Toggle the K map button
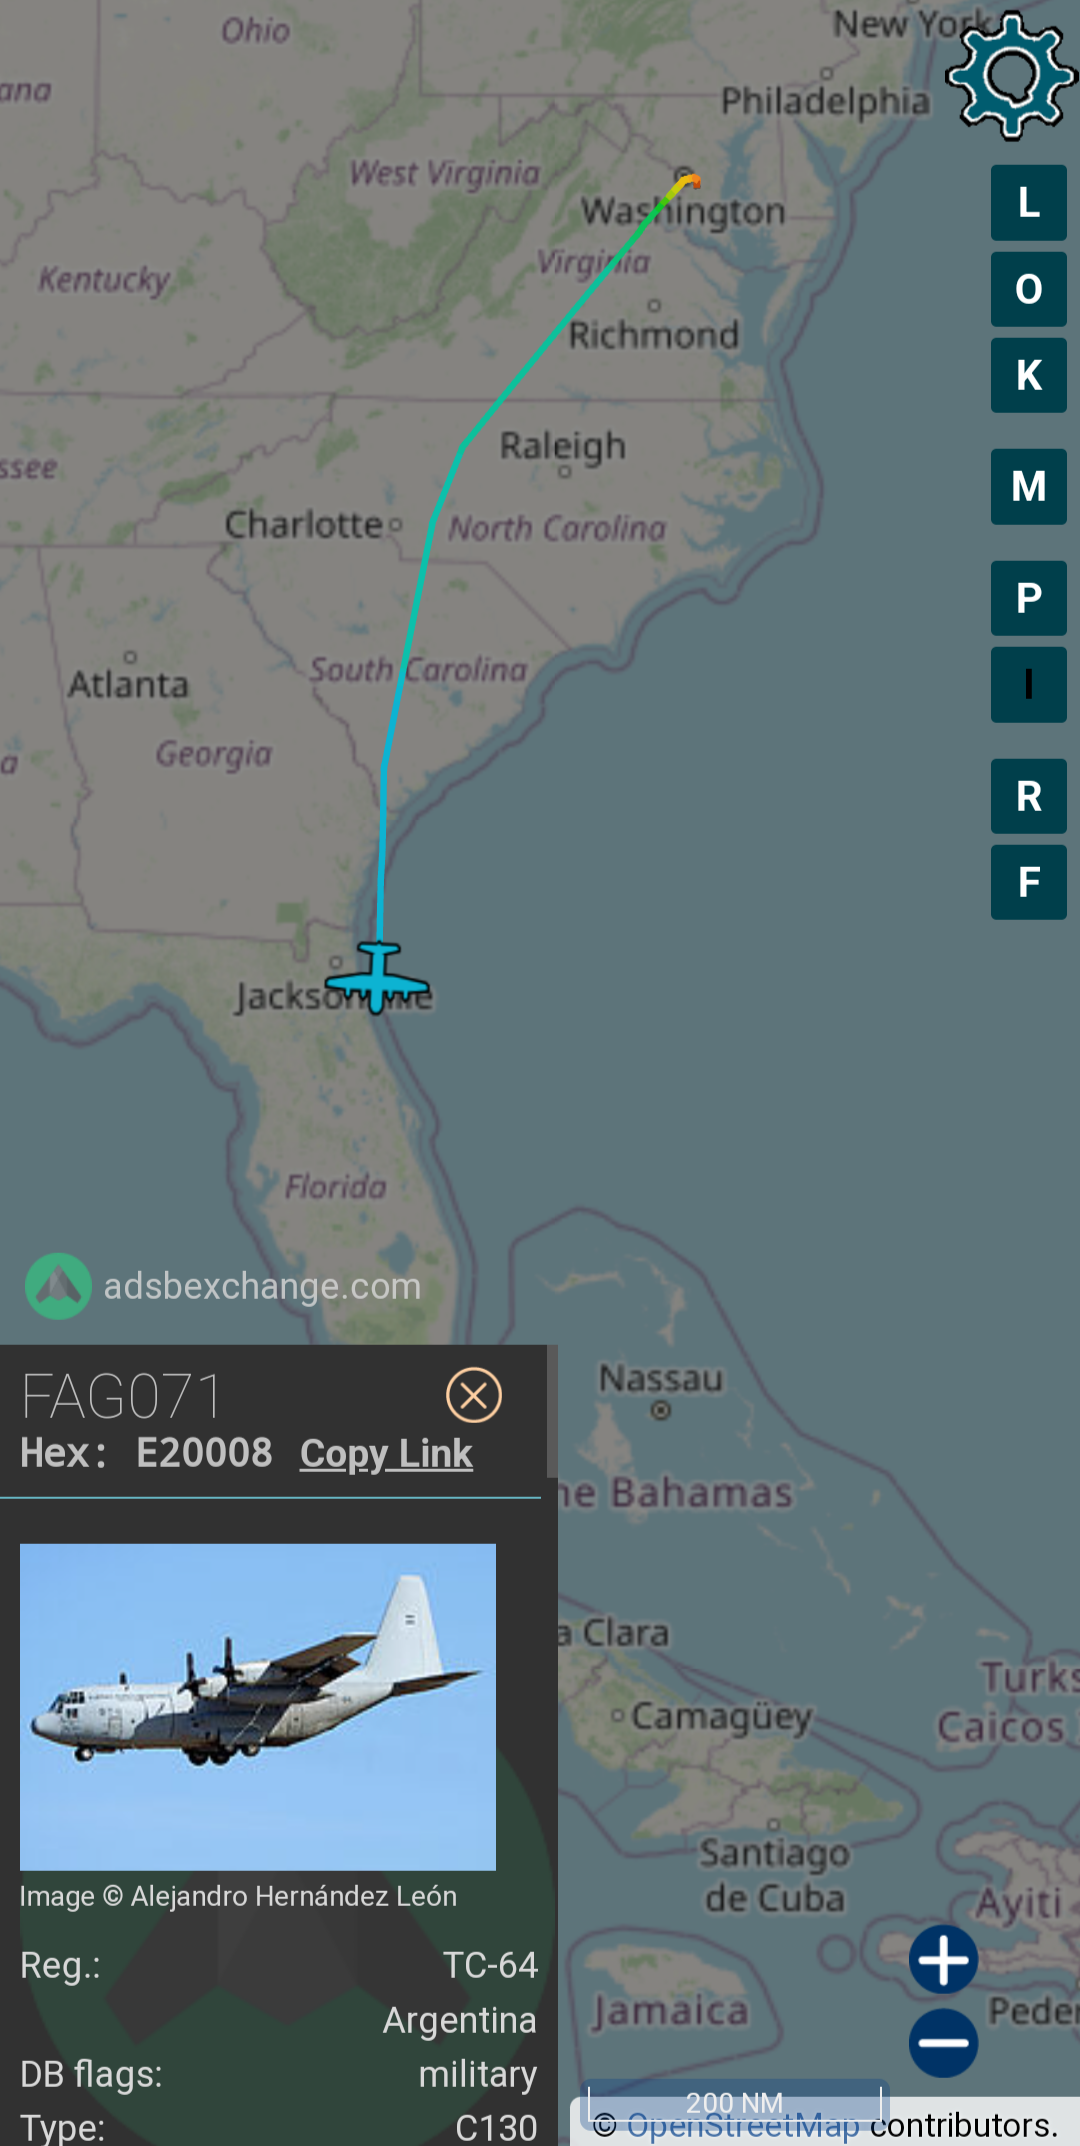Image resolution: width=1080 pixels, height=2146 pixels. point(1028,375)
